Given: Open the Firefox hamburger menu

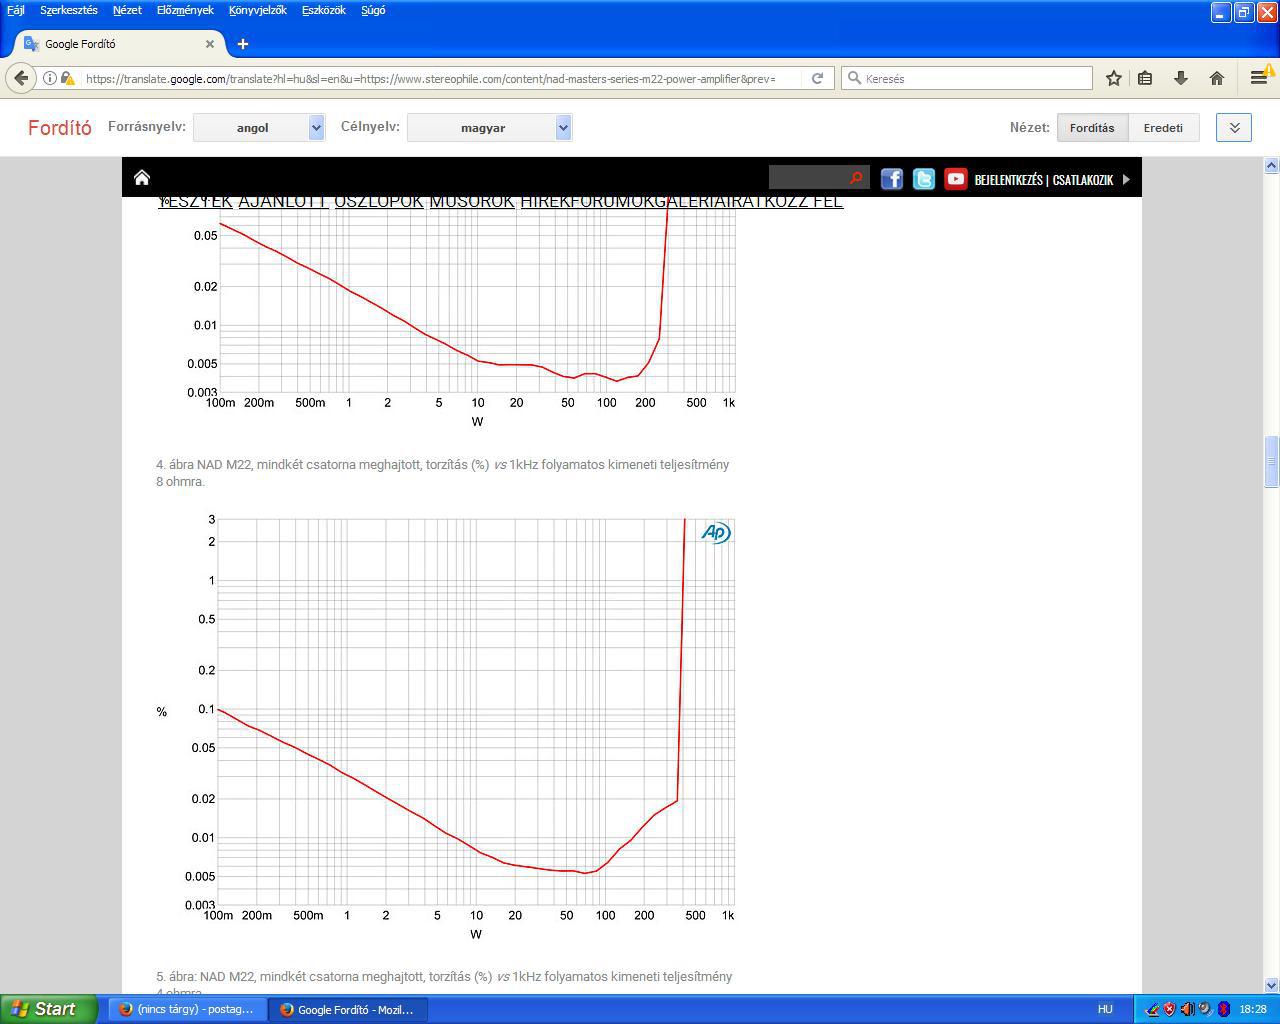Looking at the screenshot, I should [x=1258, y=78].
